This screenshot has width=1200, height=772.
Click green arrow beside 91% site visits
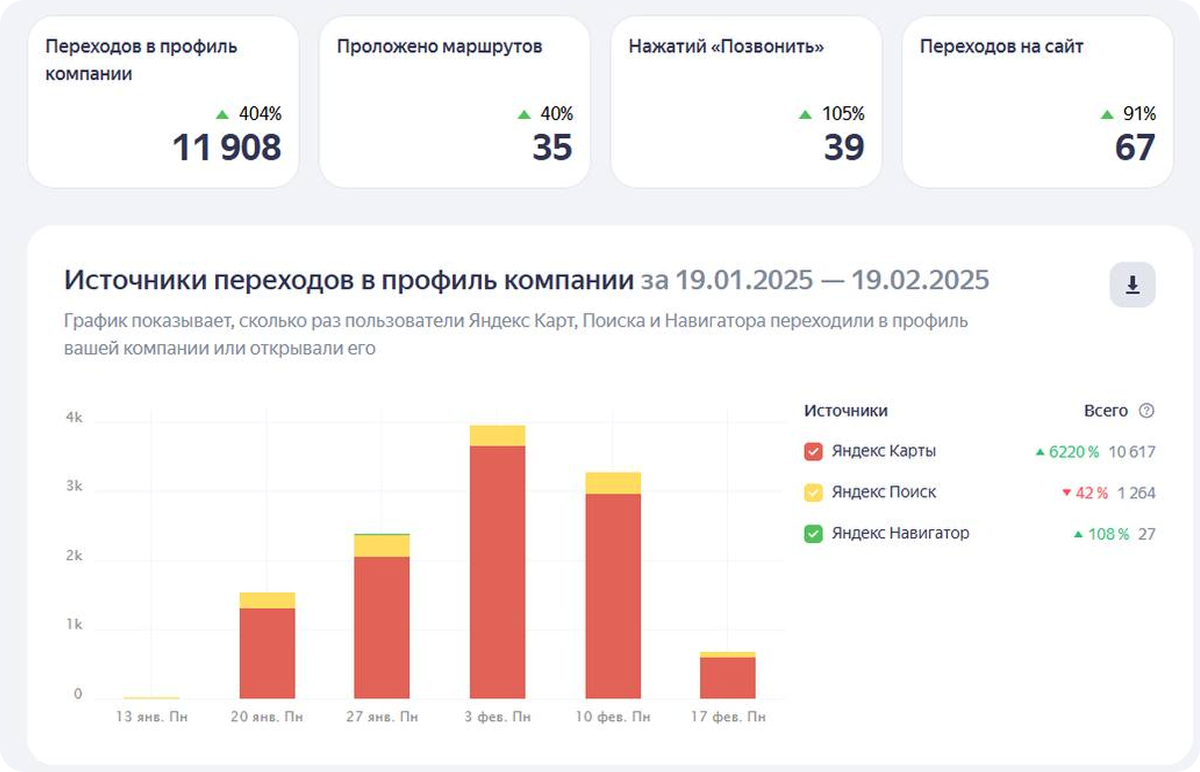pos(1106,114)
